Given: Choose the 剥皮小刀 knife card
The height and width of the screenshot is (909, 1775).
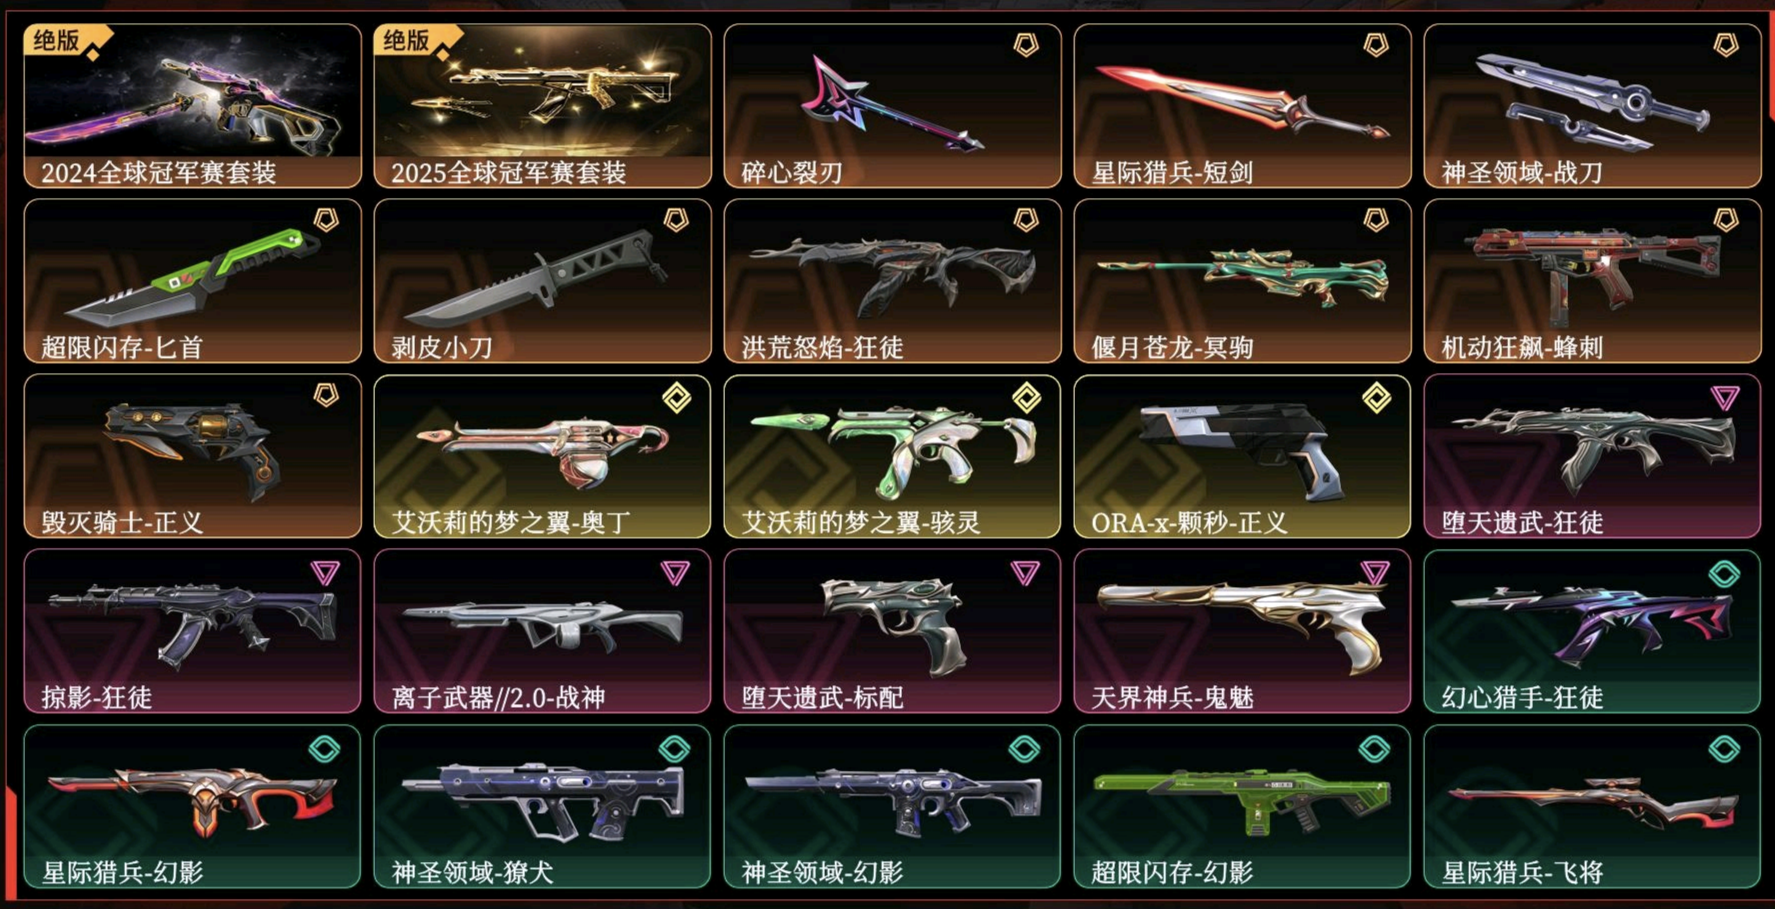Looking at the screenshot, I should tap(542, 281).
